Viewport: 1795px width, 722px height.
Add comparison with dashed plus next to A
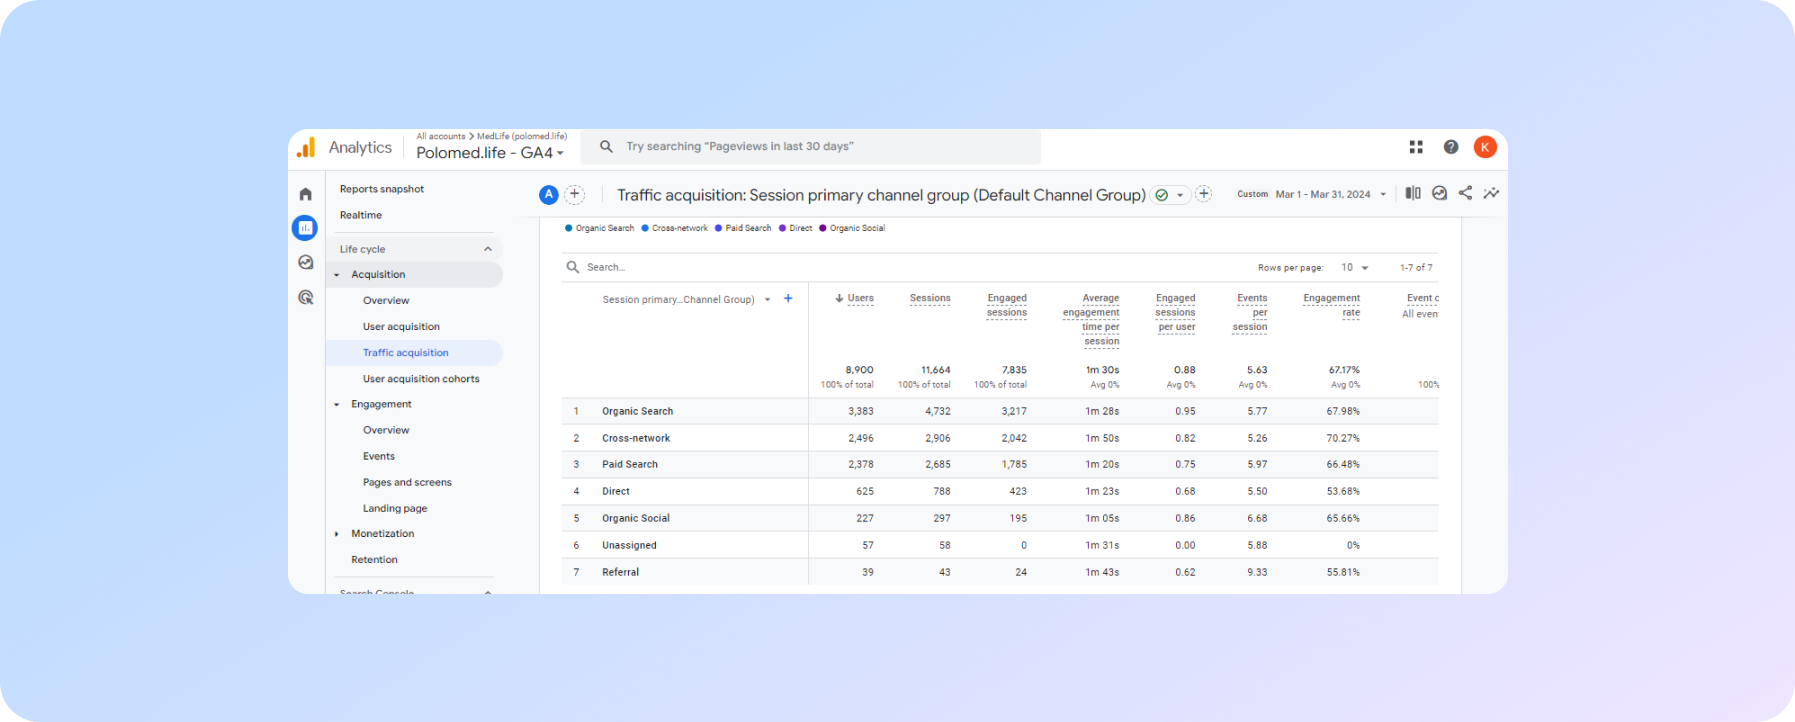575,195
